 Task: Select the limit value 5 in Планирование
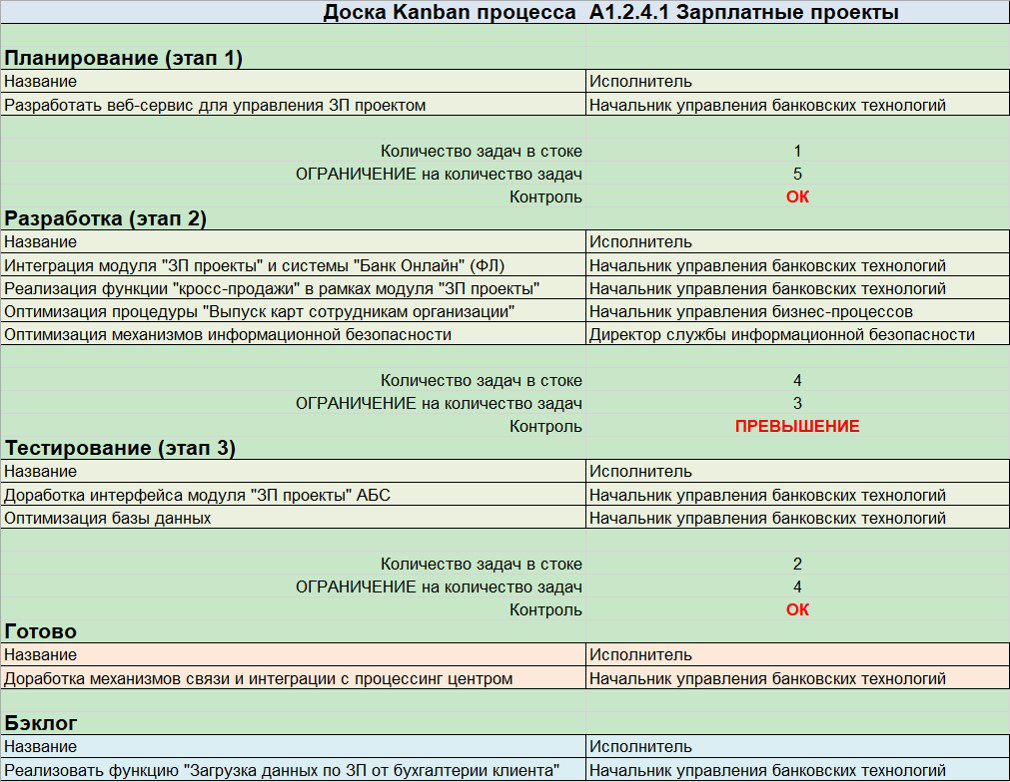(797, 174)
